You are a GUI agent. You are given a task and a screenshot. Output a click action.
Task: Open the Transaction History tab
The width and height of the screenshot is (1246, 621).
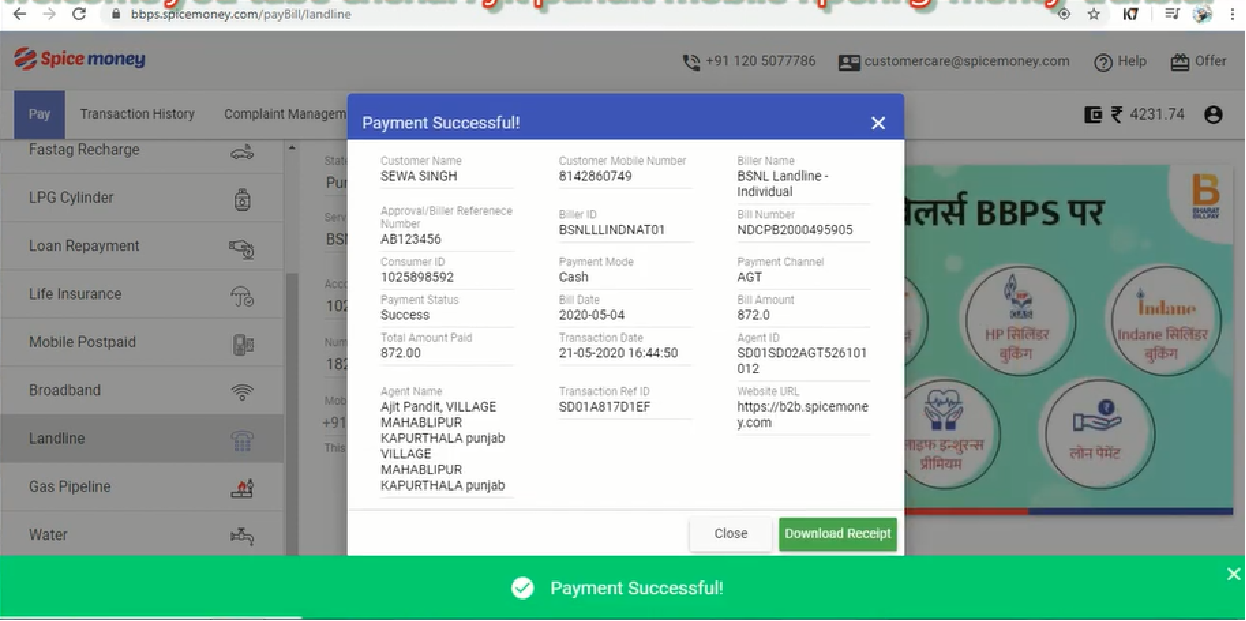coord(137,114)
